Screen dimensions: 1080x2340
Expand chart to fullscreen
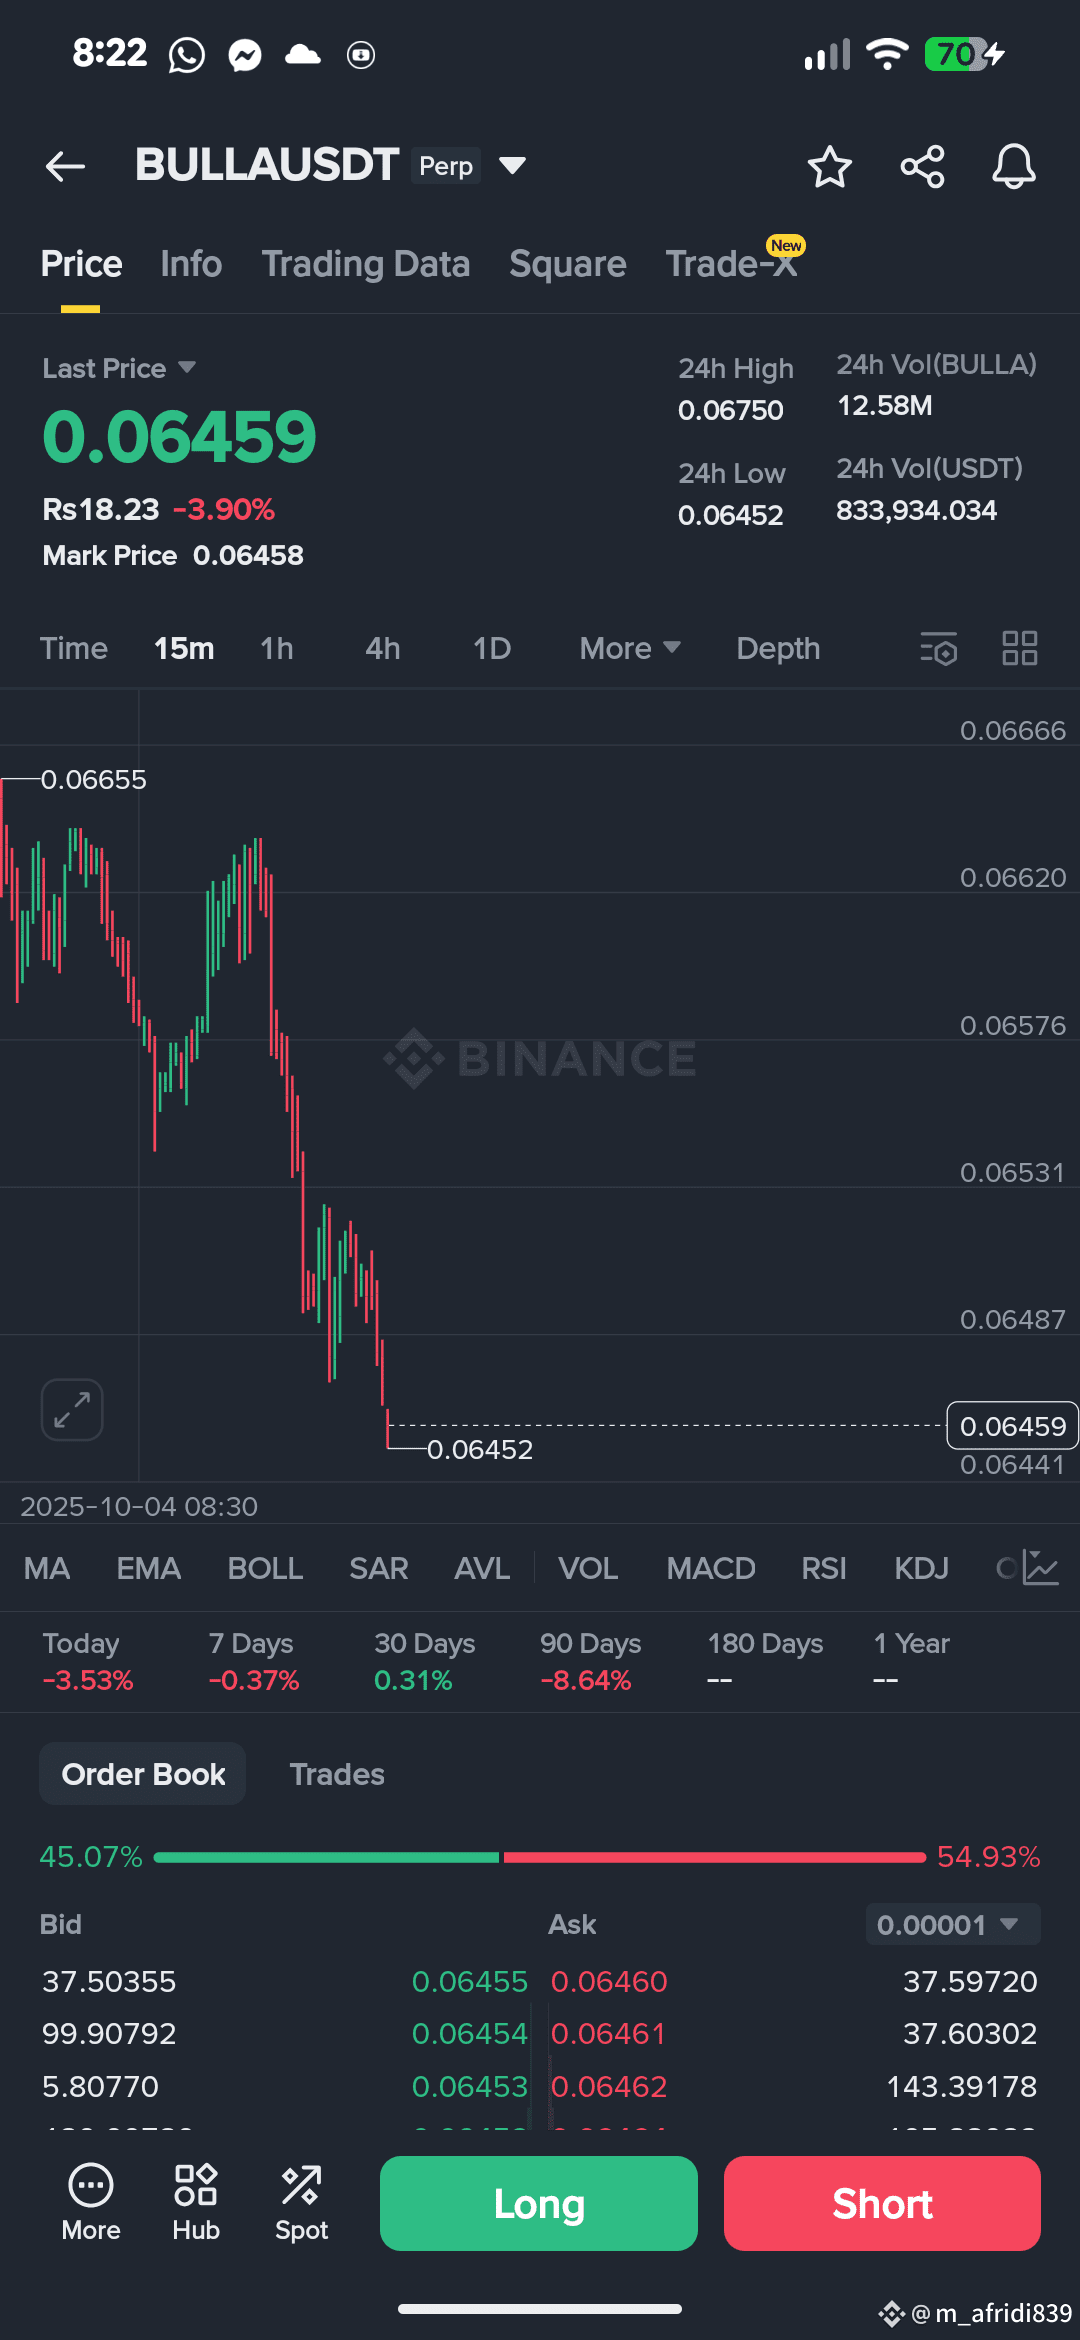(72, 1410)
